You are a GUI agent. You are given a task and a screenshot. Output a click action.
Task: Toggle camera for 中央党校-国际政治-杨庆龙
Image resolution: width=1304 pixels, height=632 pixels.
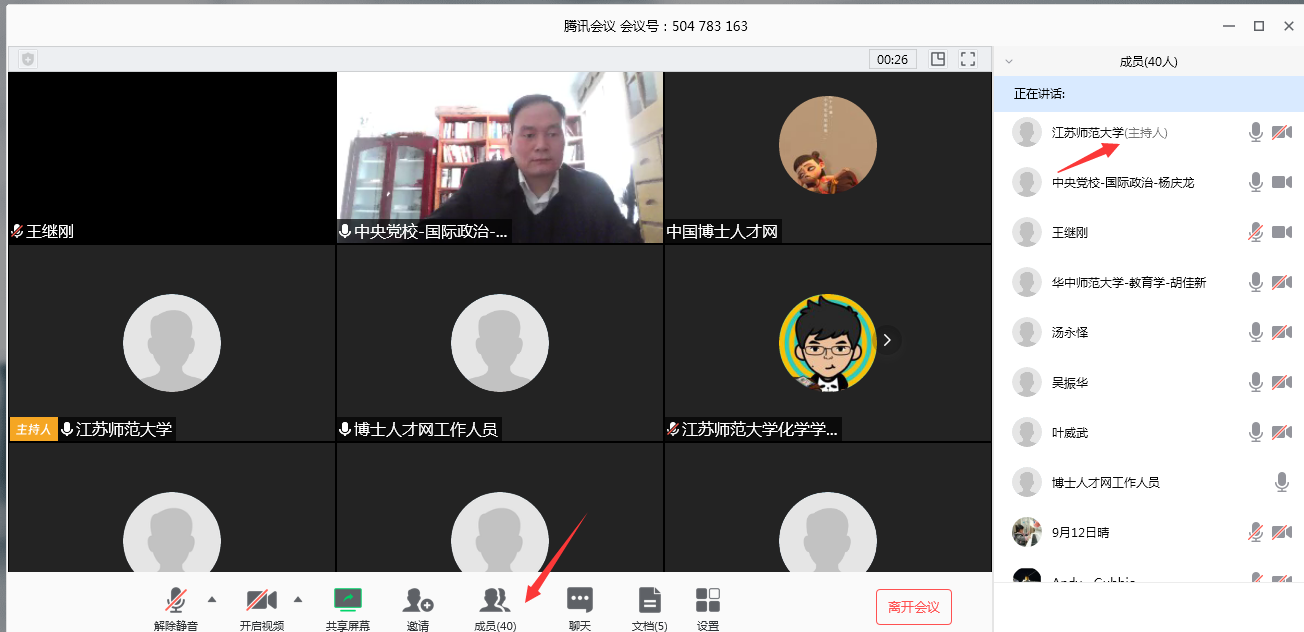coord(1282,182)
